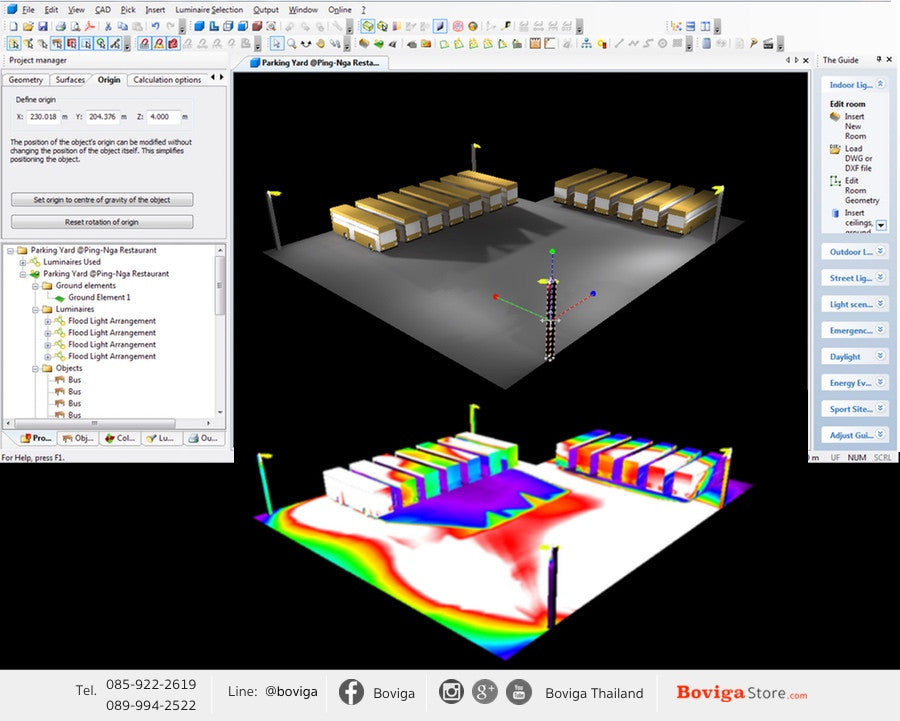The height and width of the screenshot is (721, 900).
Task: Expand the Luminaires Used tree node
Action: [22, 262]
